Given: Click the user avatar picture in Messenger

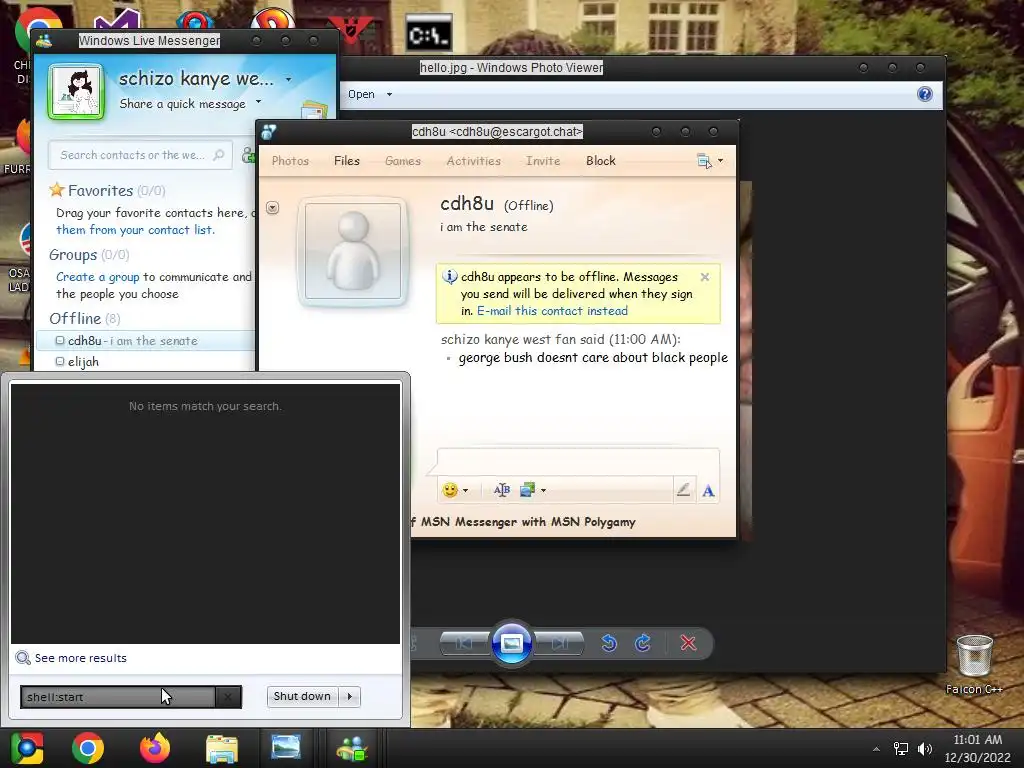Looking at the screenshot, I should pyautogui.click(x=76, y=92).
